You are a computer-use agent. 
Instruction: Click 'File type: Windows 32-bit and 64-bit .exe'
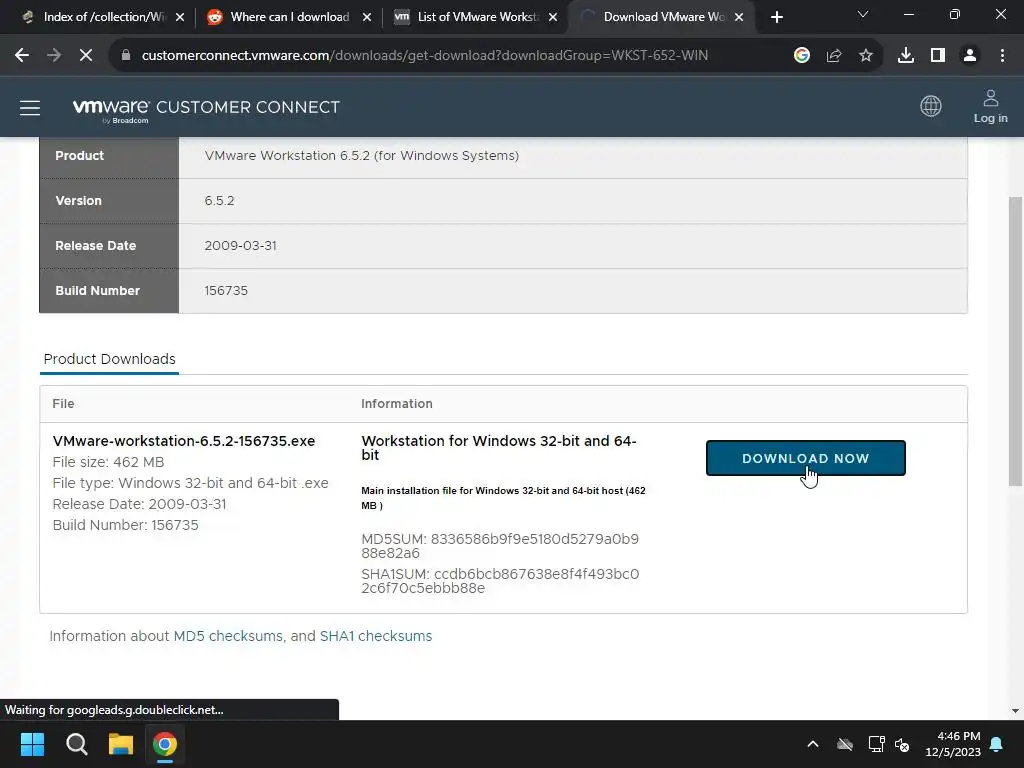pos(190,483)
